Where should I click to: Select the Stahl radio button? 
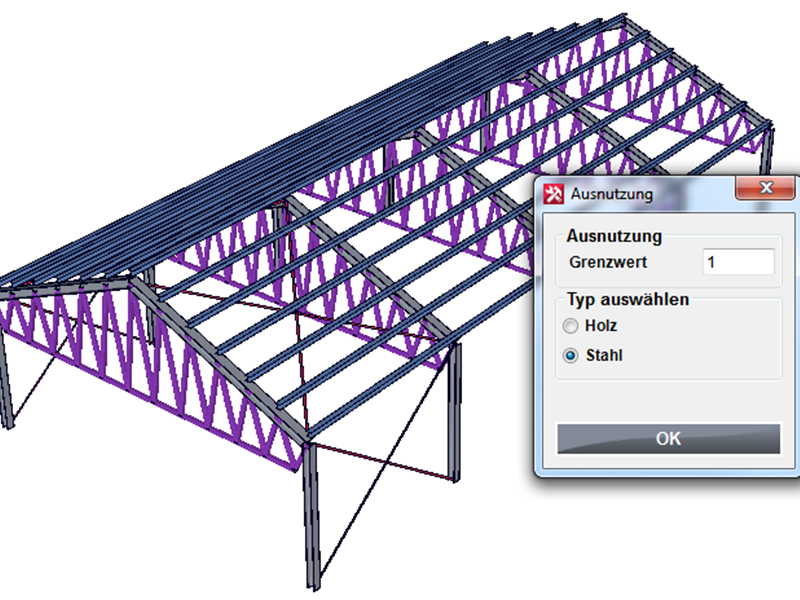click(x=570, y=355)
